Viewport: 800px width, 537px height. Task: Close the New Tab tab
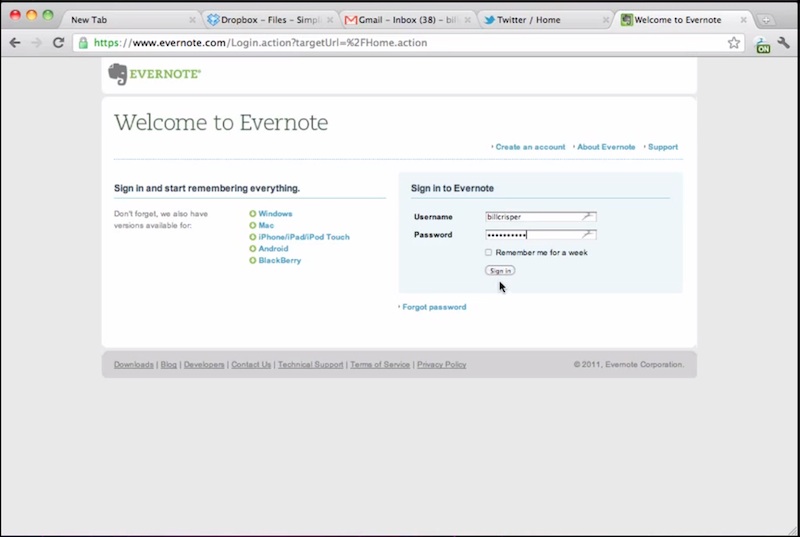[x=193, y=20]
